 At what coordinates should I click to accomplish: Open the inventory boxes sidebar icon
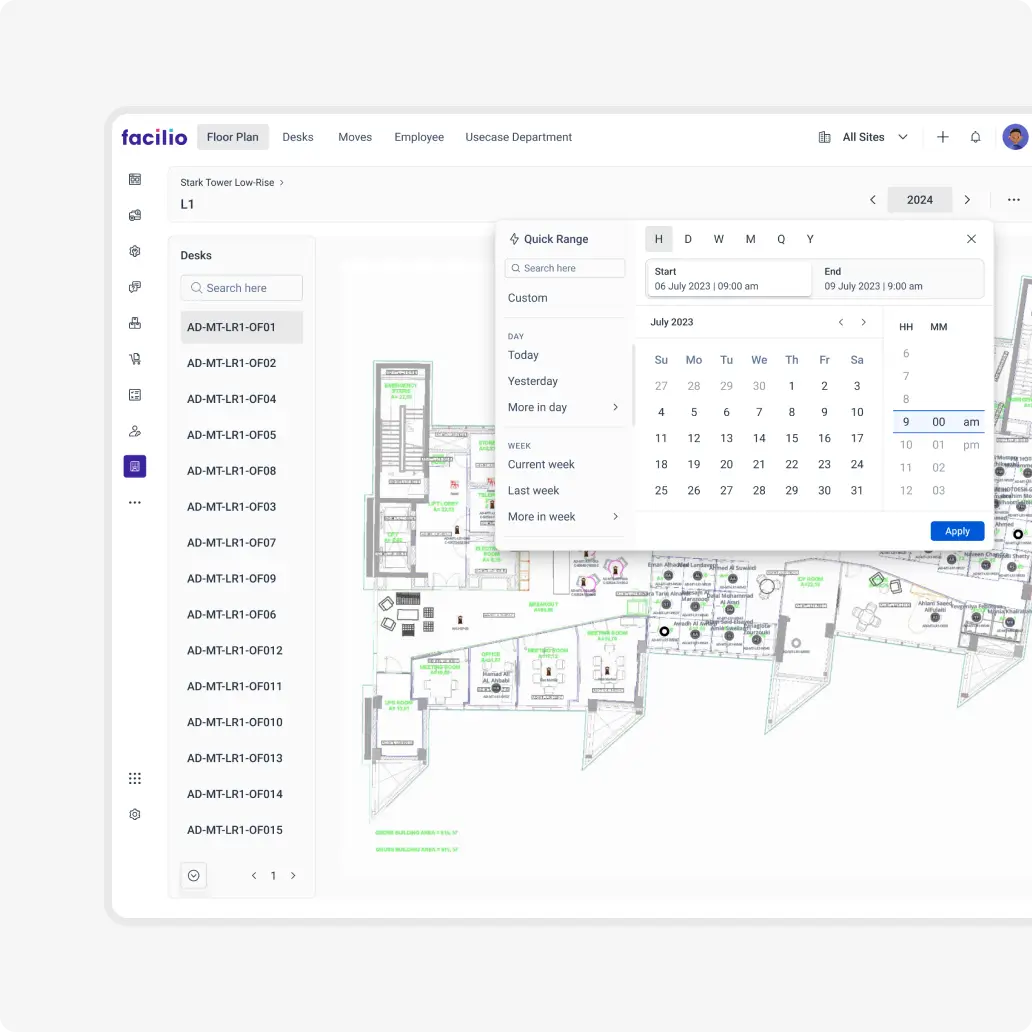[135, 323]
